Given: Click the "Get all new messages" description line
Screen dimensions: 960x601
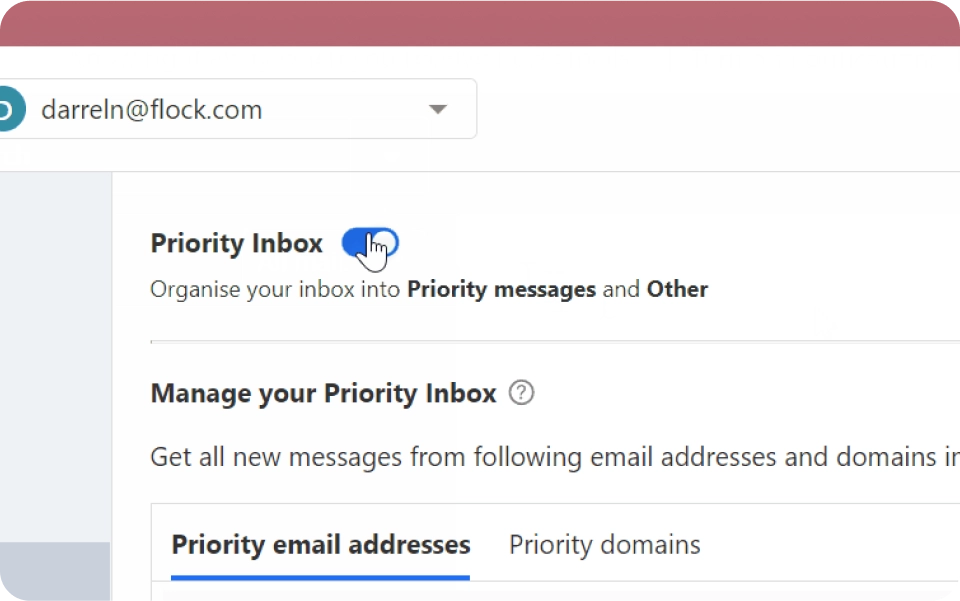Looking at the screenshot, I should click(x=540, y=457).
